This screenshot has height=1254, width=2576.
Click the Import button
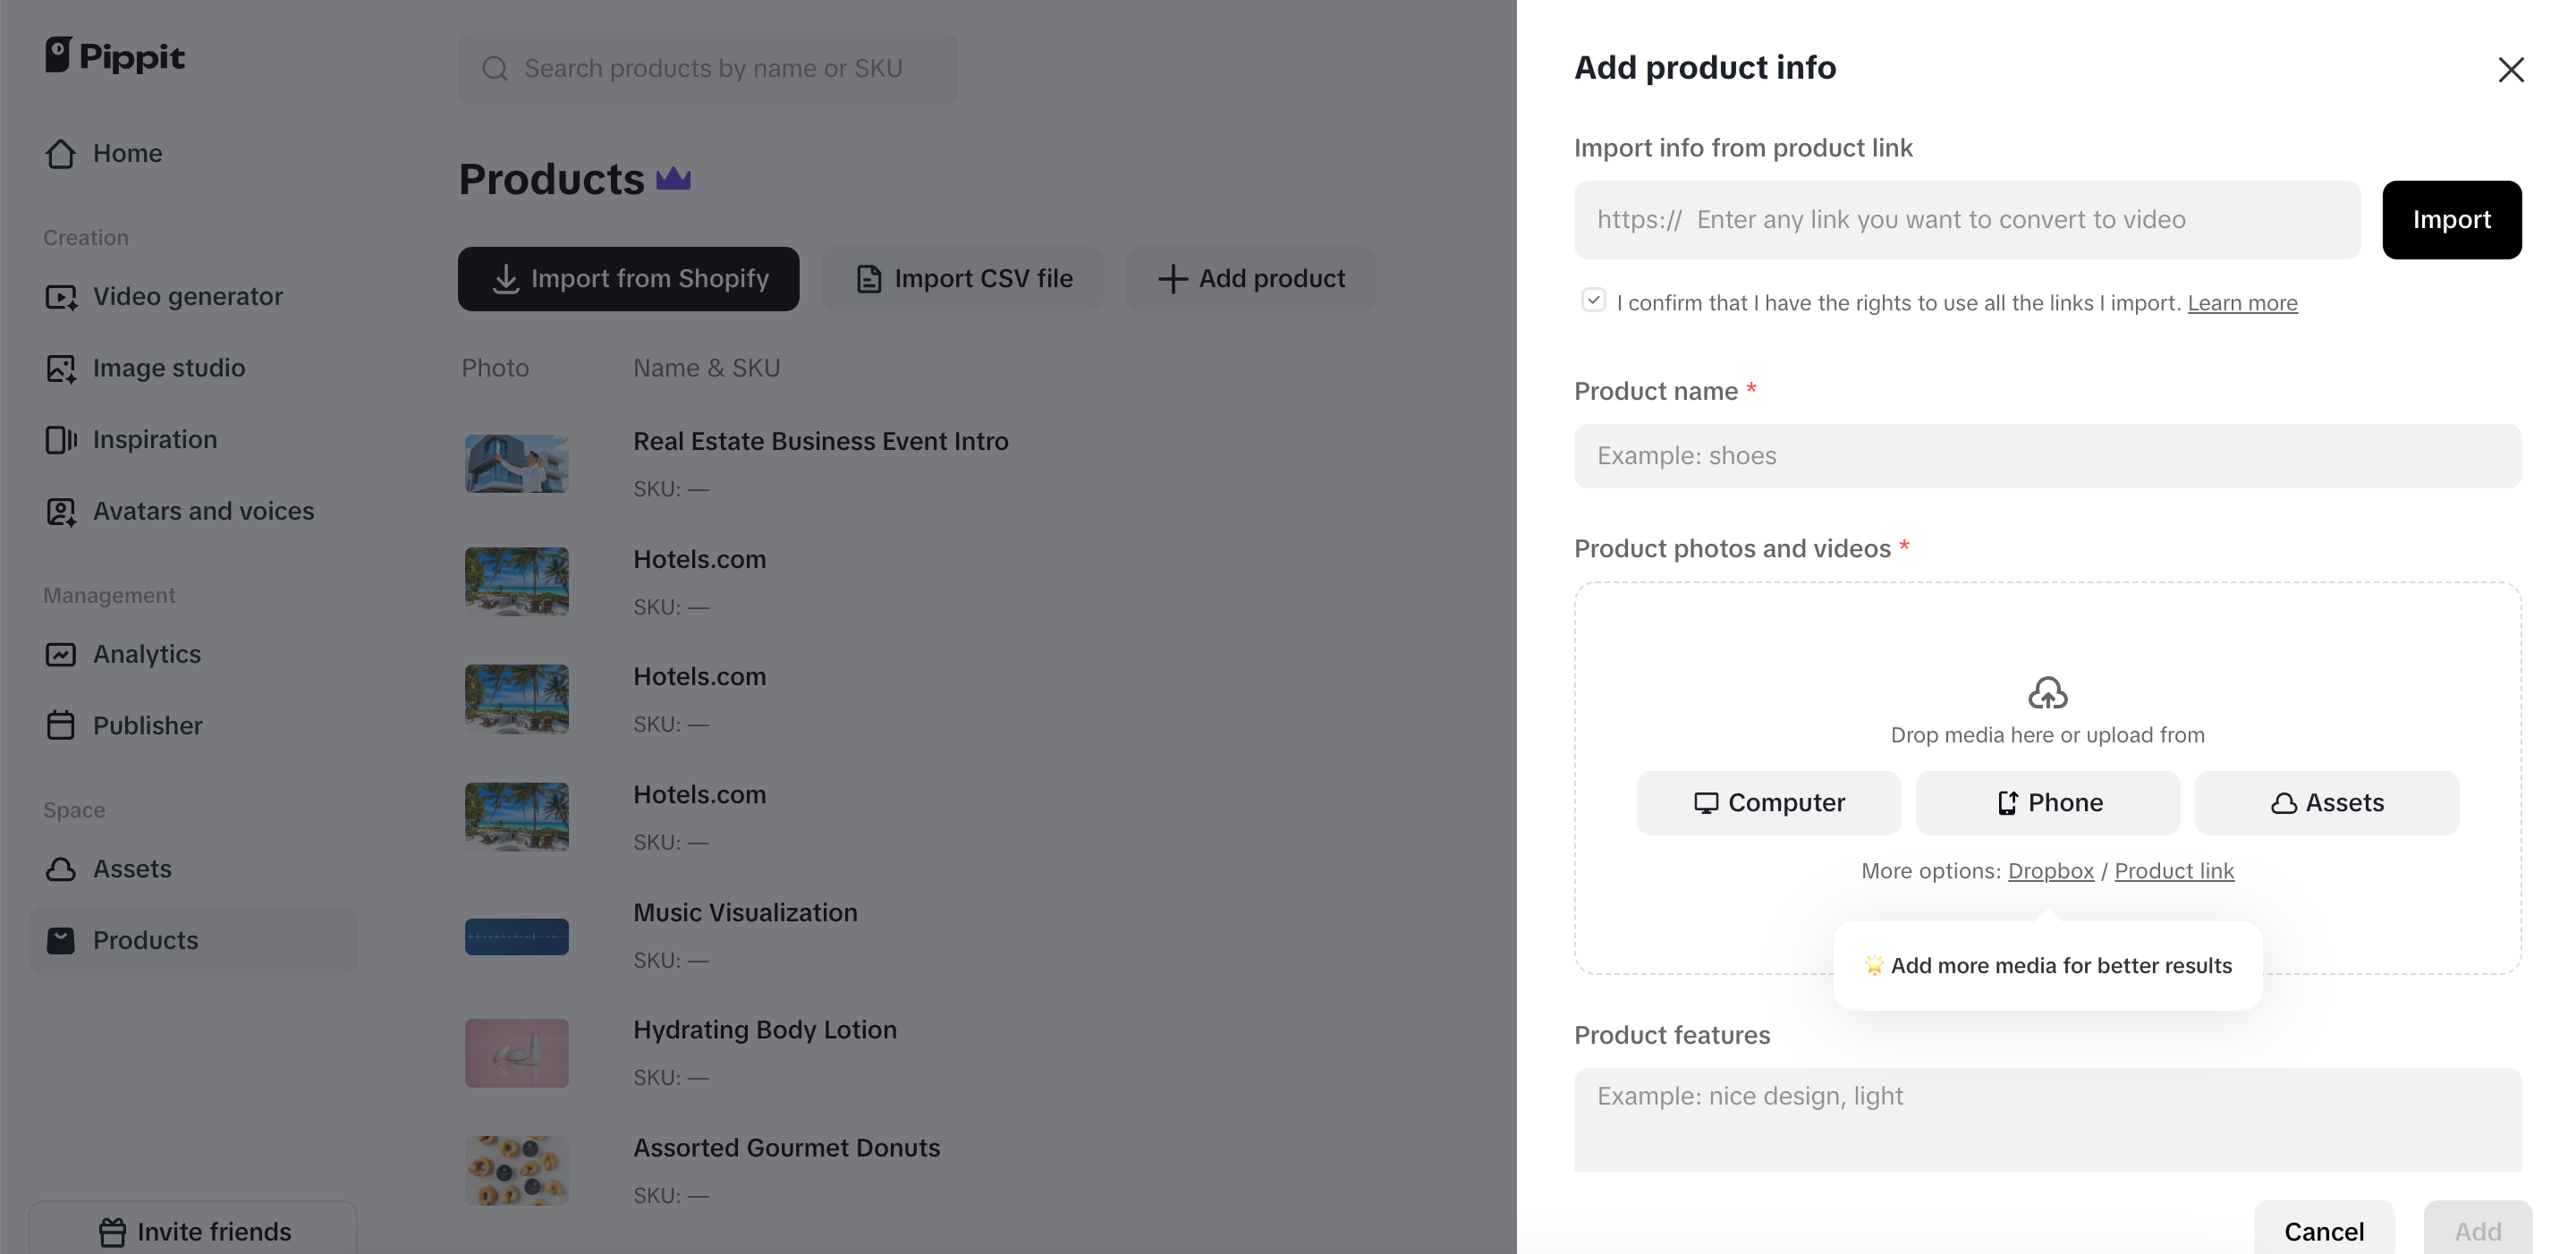tap(2452, 219)
